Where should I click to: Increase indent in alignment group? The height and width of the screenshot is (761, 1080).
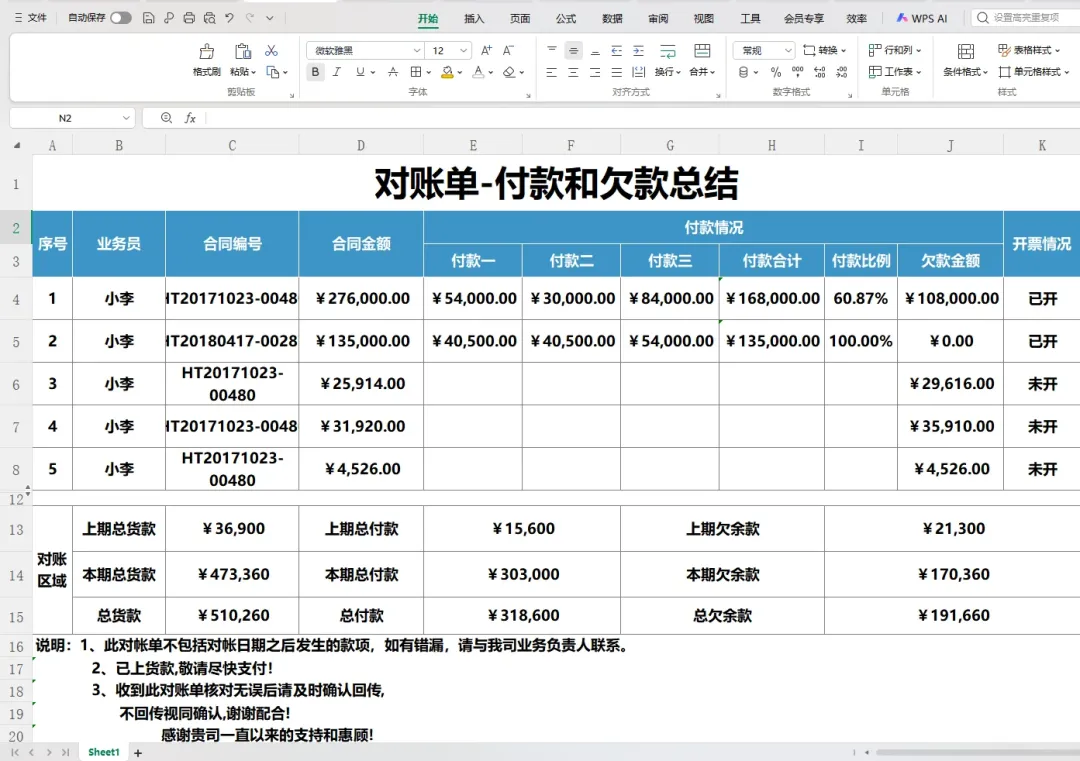[x=638, y=50]
